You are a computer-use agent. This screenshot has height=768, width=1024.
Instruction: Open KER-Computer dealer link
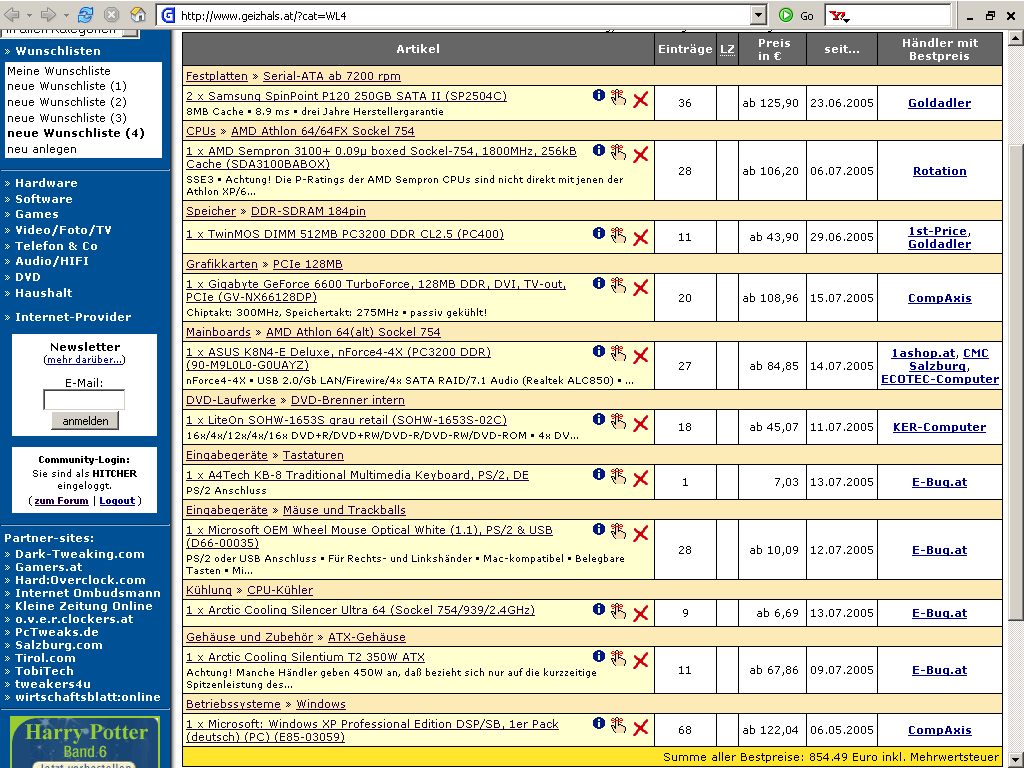[x=939, y=426]
